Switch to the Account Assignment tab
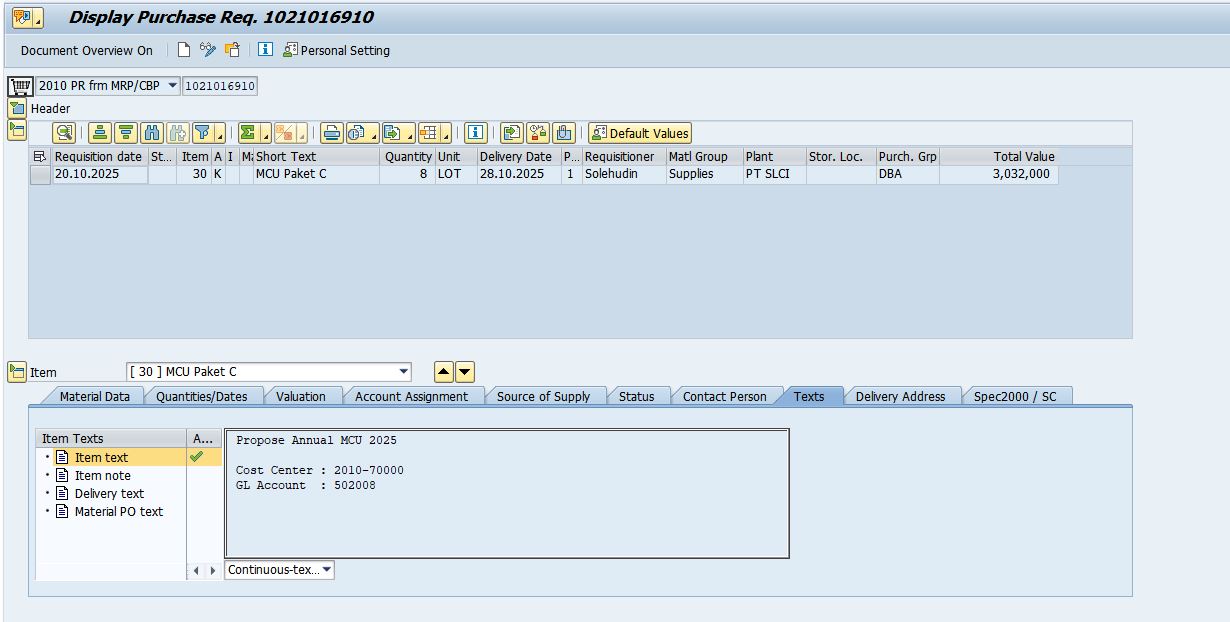The width and height of the screenshot is (1230, 622). point(411,397)
